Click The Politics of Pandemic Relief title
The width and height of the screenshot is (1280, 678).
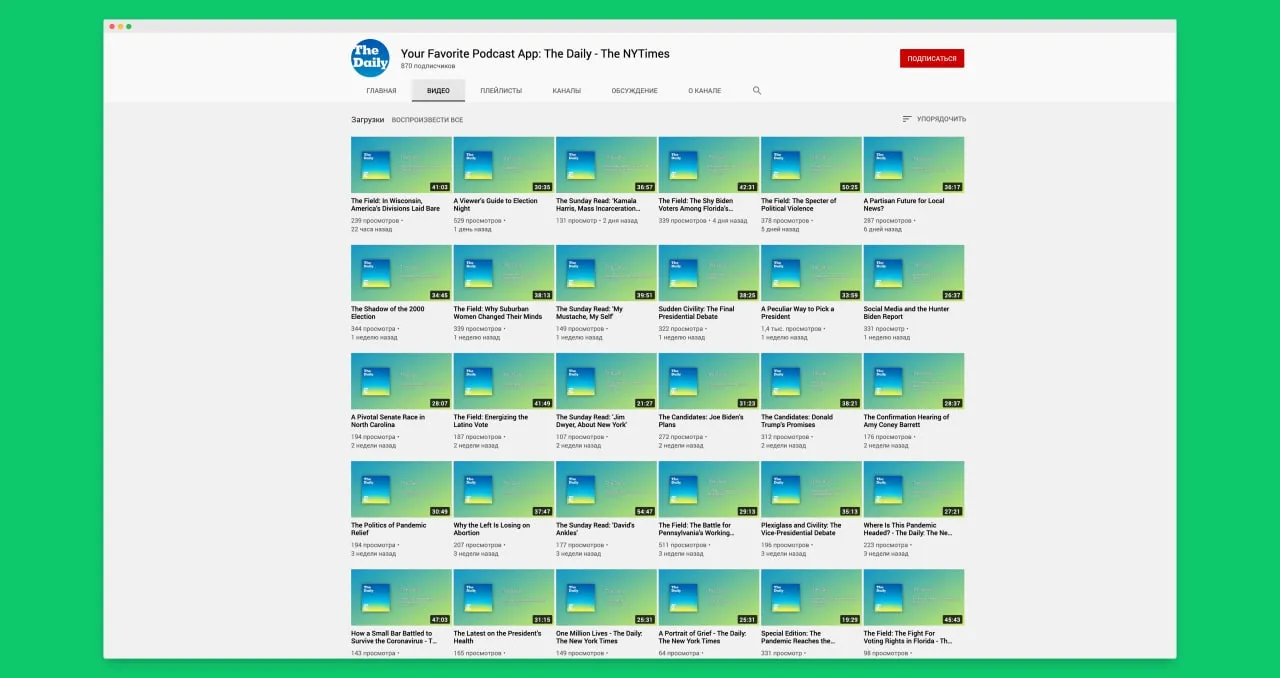coord(389,529)
